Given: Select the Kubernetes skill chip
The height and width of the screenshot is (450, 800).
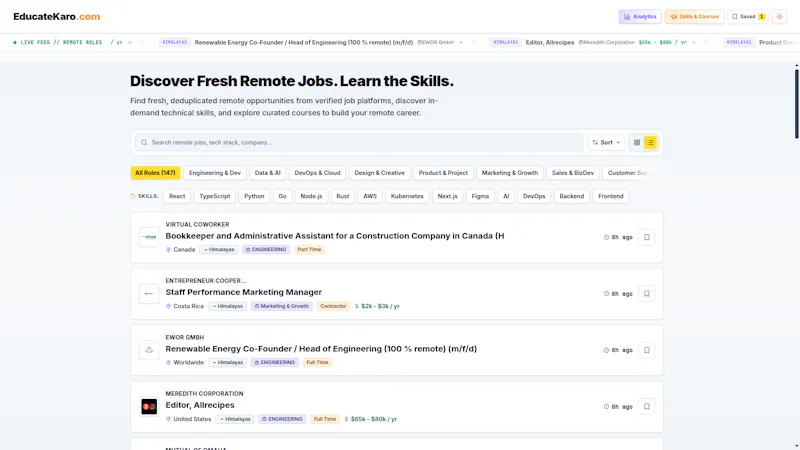Looking at the screenshot, I should 407,196.
